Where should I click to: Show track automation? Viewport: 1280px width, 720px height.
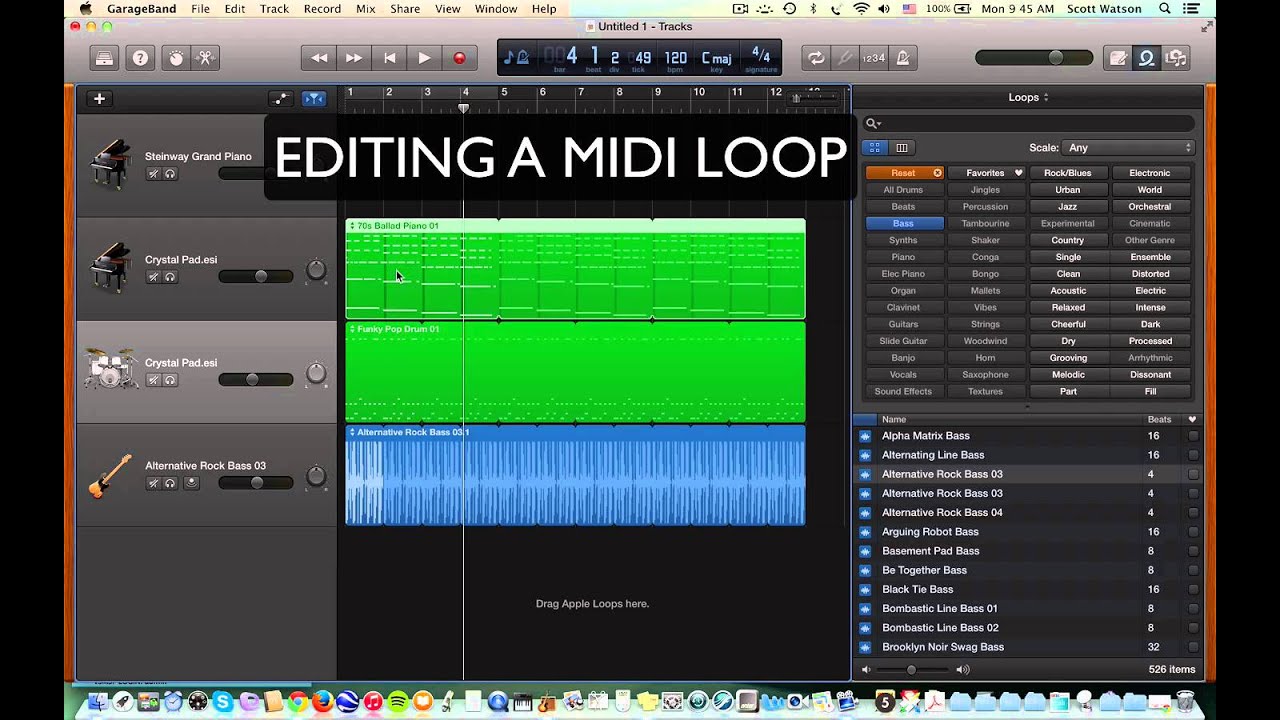pyautogui.click(x=281, y=98)
